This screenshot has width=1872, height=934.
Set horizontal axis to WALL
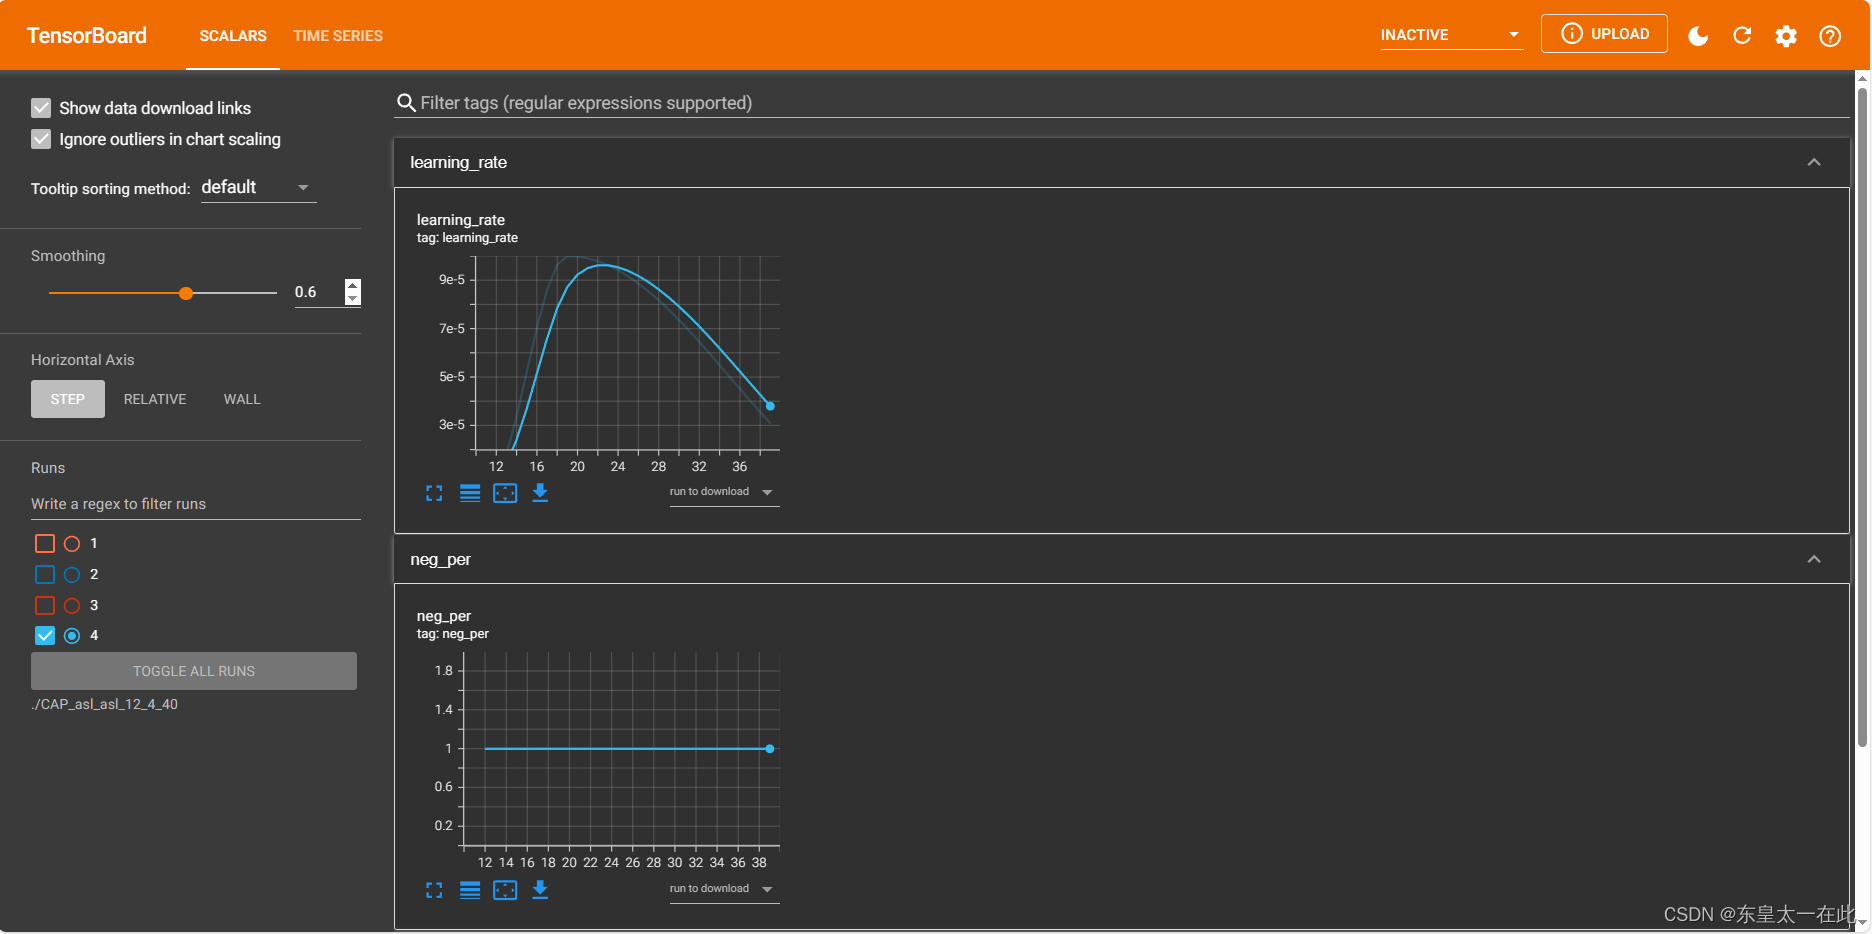pos(242,399)
